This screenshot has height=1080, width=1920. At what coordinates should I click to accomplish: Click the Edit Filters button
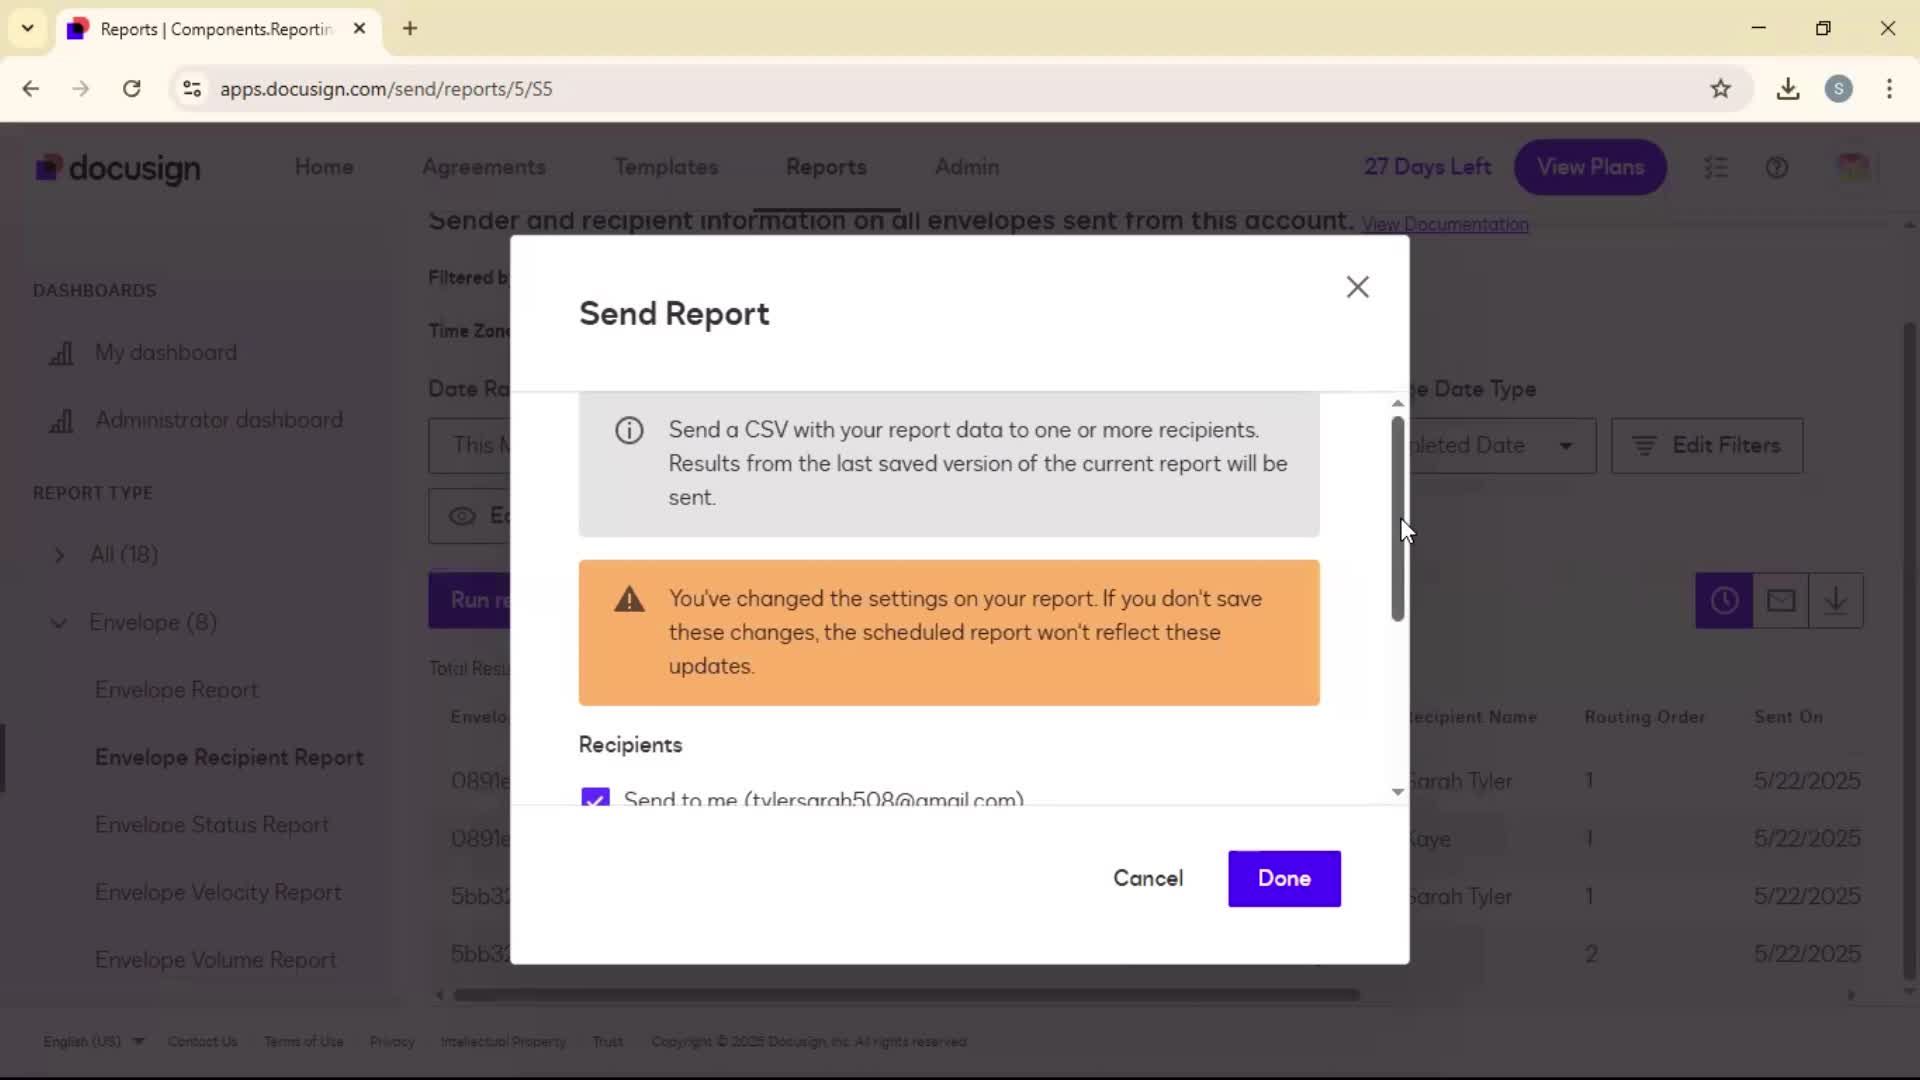coord(1707,446)
